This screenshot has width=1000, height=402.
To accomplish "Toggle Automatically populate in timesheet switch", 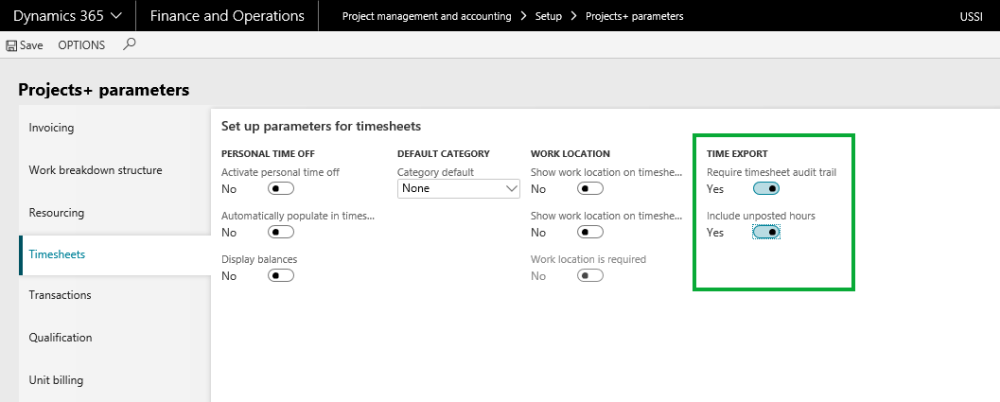I will point(281,232).
